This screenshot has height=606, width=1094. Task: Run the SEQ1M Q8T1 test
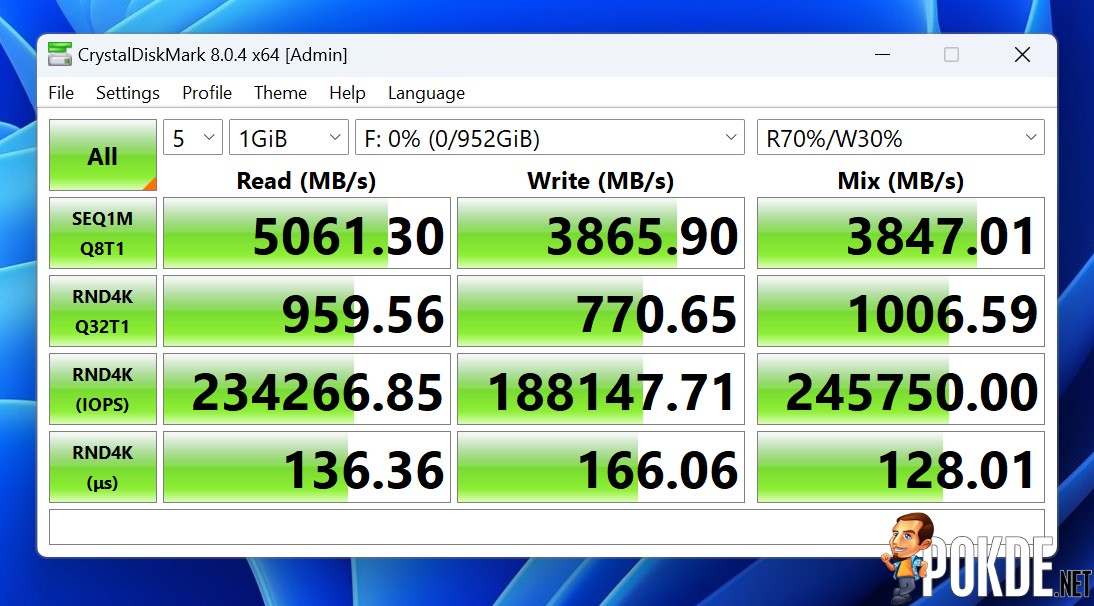pyautogui.click(x=103, y=233)
